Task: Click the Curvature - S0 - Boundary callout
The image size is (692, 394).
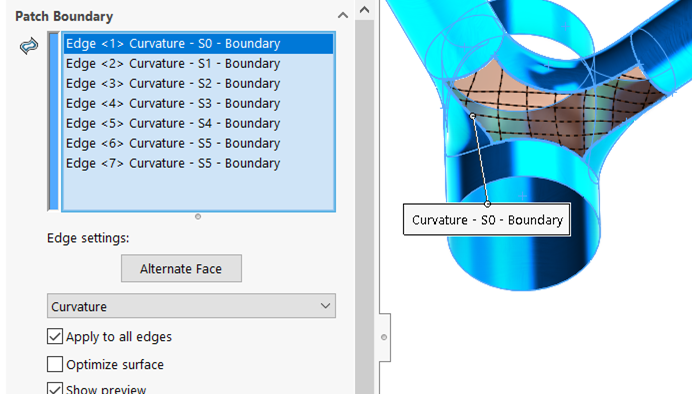Action: click(x=487, y=220)
